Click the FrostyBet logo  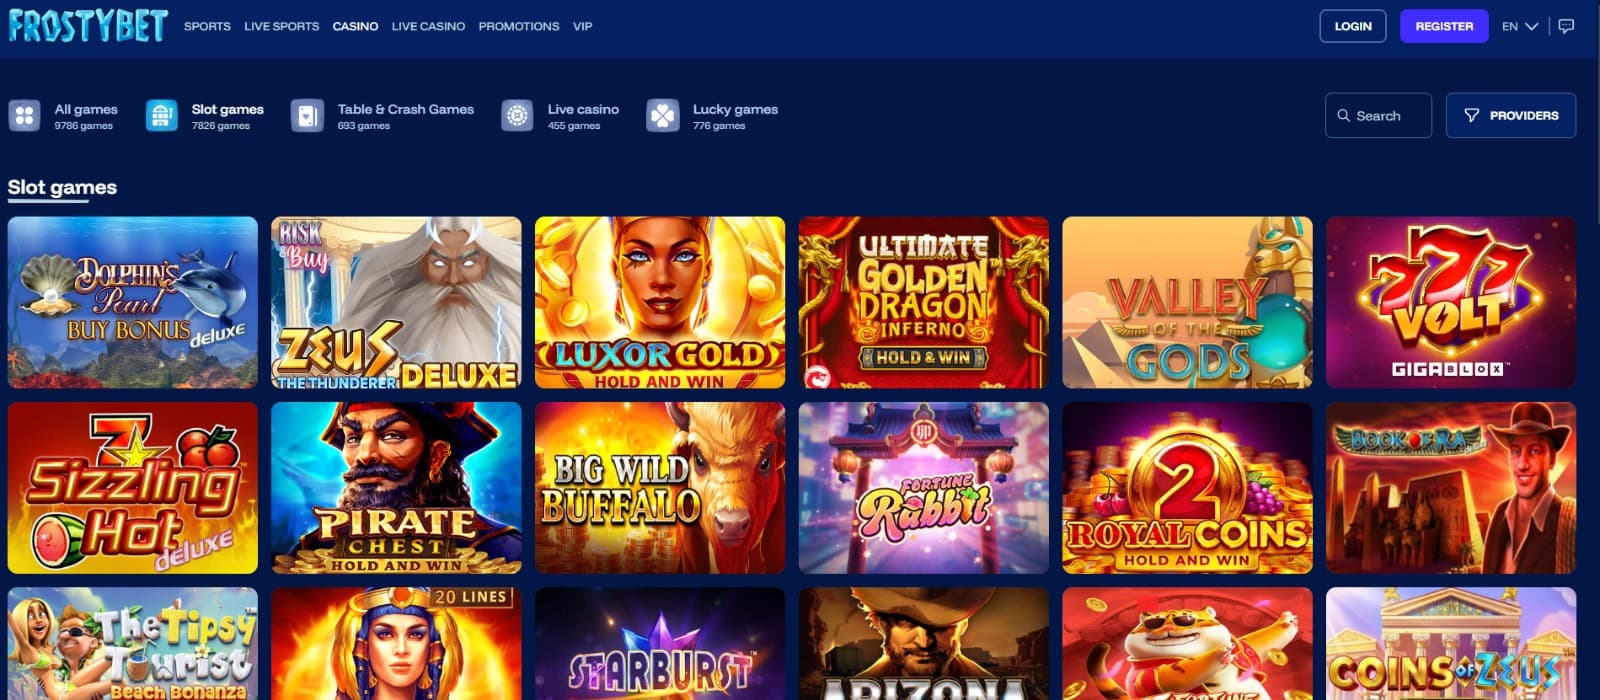pyautogui.click(x=88, y=26)
